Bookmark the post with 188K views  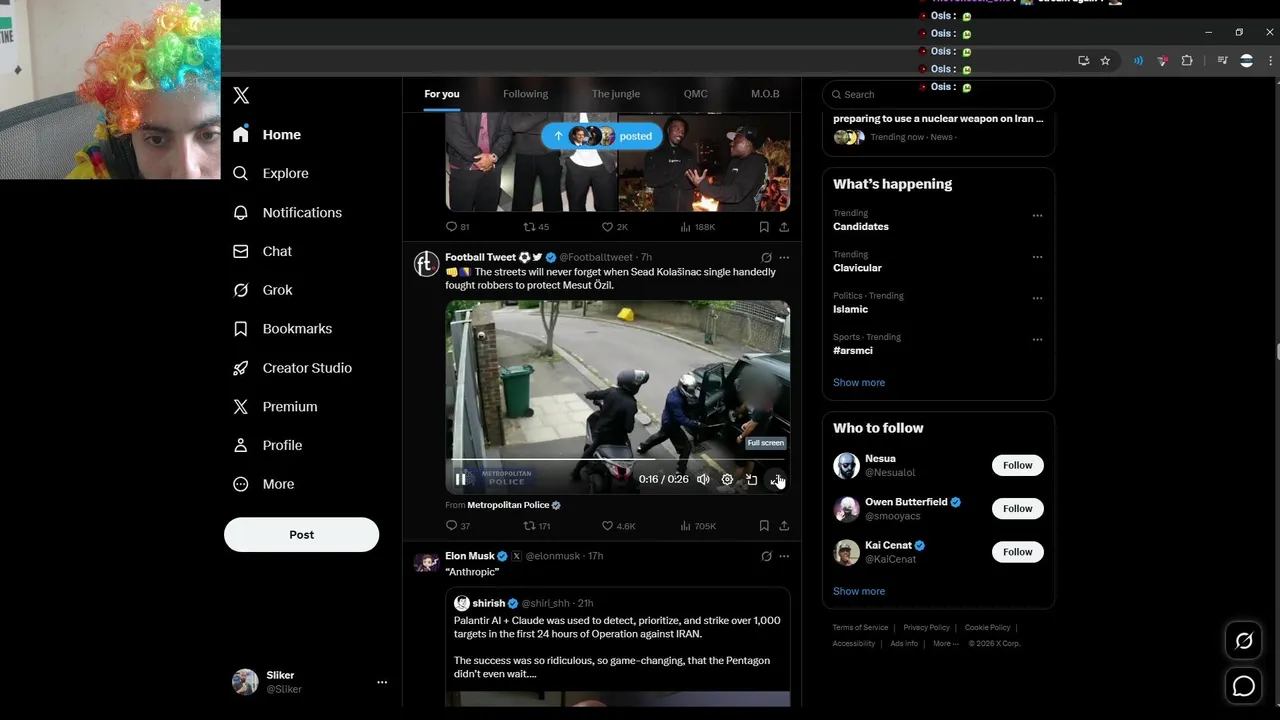[x=764, y=227]
